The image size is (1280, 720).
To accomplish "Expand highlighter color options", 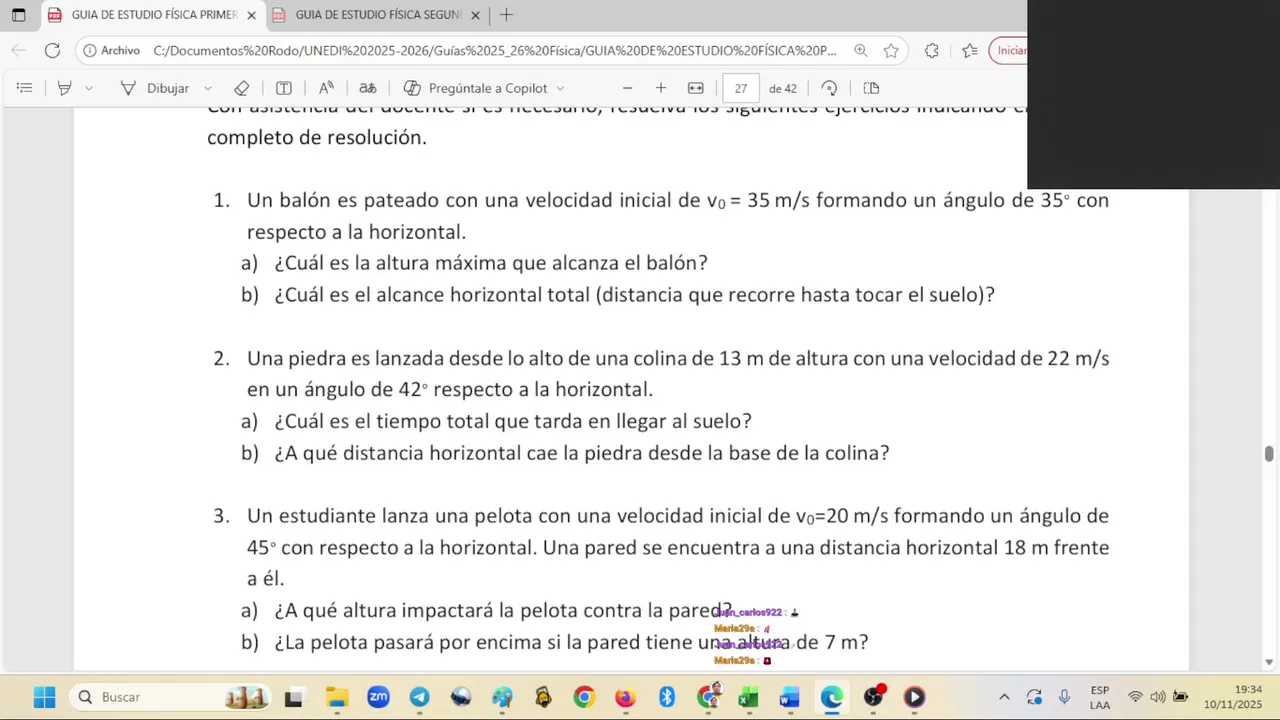I will pyautogui.click(x=88, y=88).
